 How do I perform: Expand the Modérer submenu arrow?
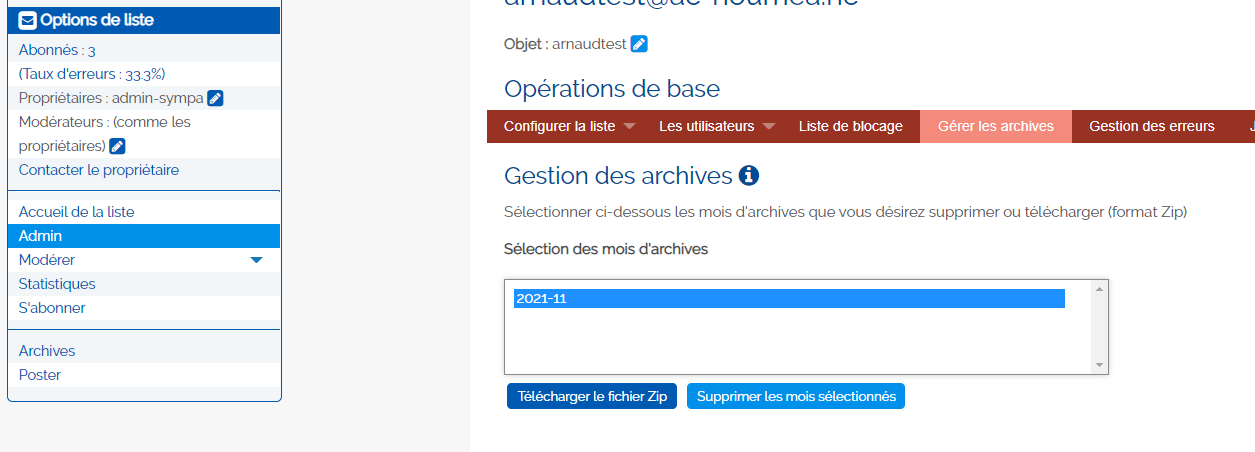[256, 260]
